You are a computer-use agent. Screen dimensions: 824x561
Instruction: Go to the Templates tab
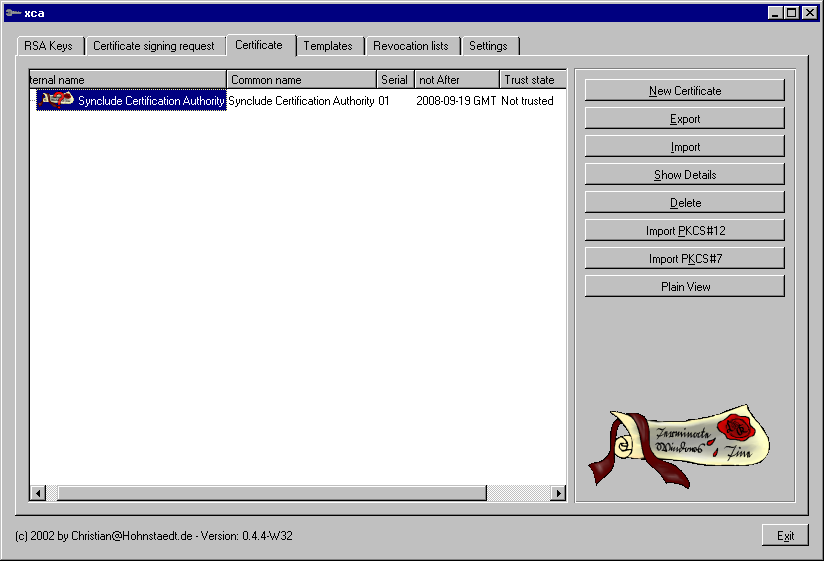[x=328, y=46]
